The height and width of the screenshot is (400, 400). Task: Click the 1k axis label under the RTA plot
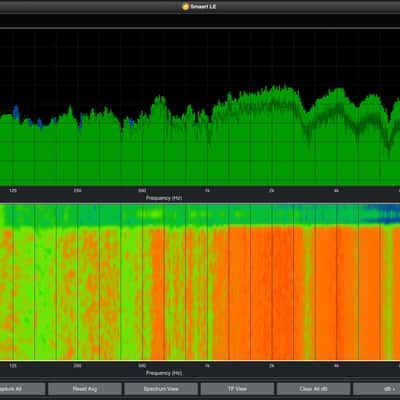point(207,191)
